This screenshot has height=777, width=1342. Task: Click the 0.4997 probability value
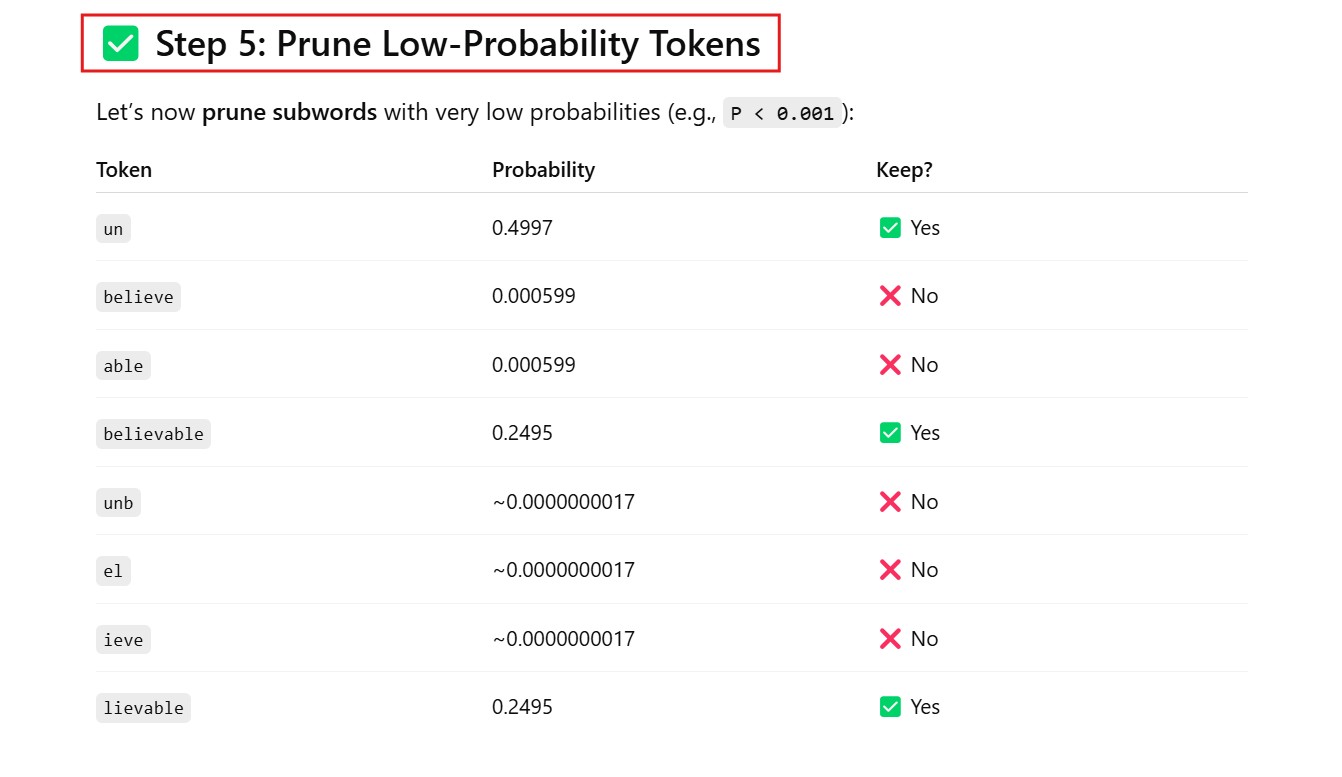click(x=522, y=228)
